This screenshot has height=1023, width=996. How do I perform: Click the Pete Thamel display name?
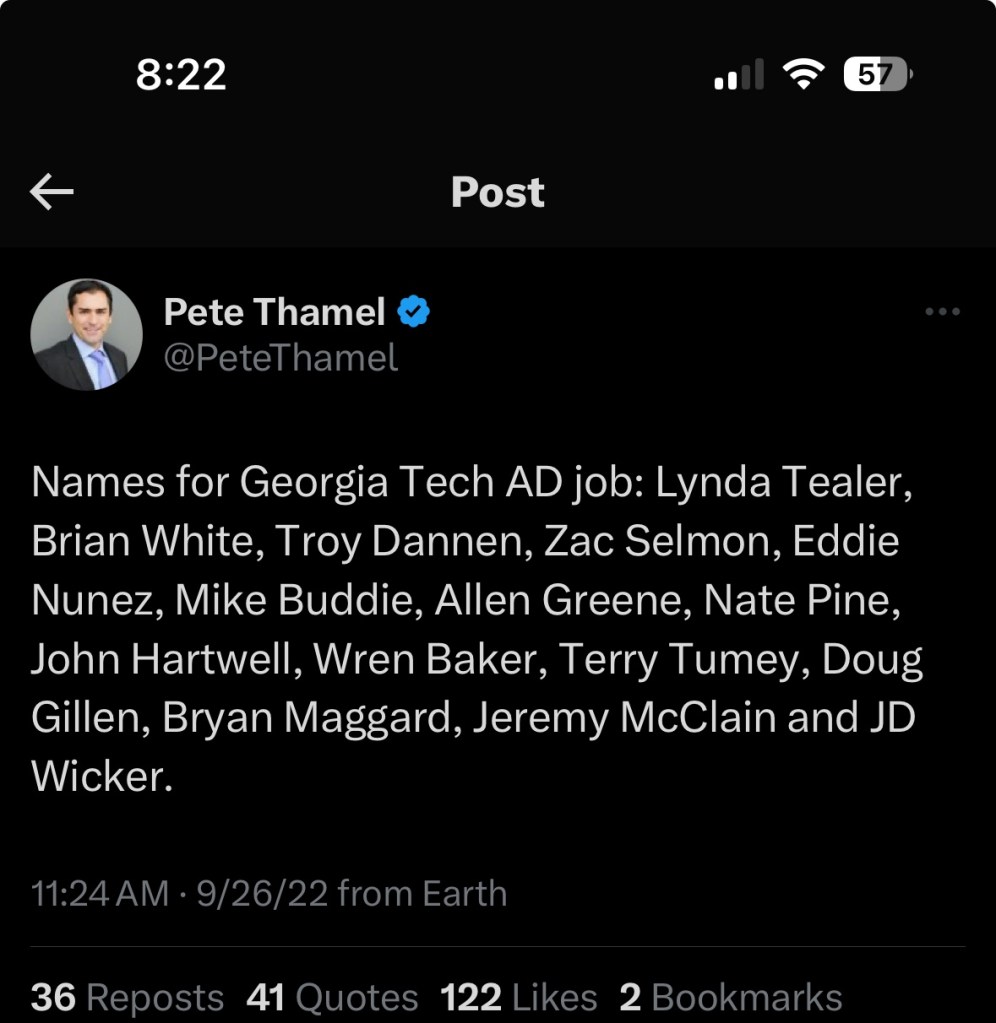tap(274, 313)
